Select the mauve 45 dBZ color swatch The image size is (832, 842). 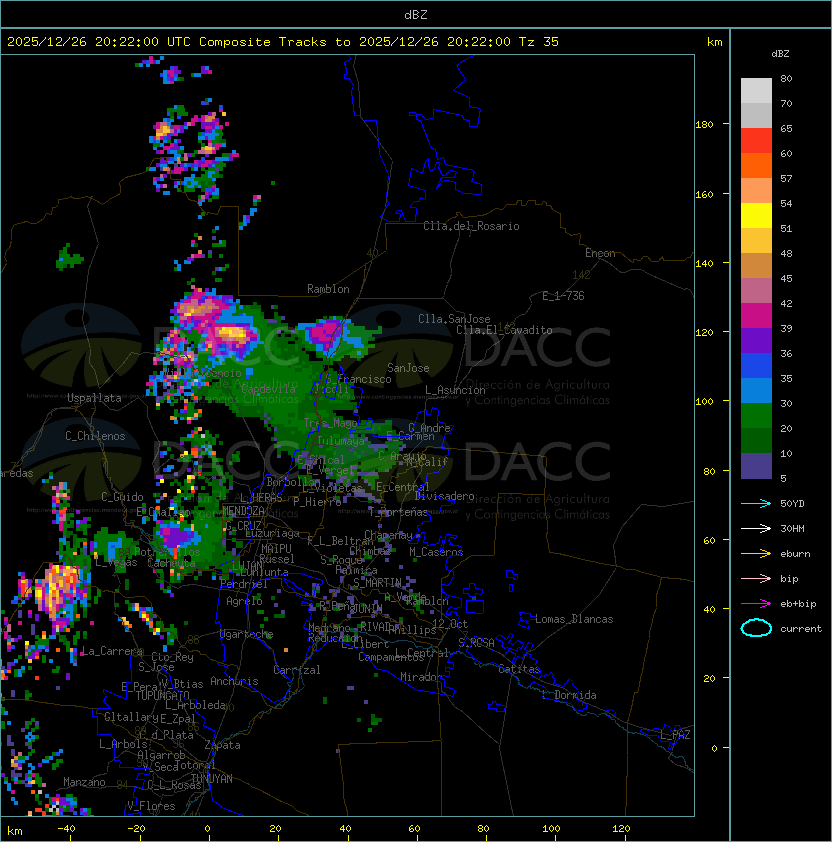756,291
